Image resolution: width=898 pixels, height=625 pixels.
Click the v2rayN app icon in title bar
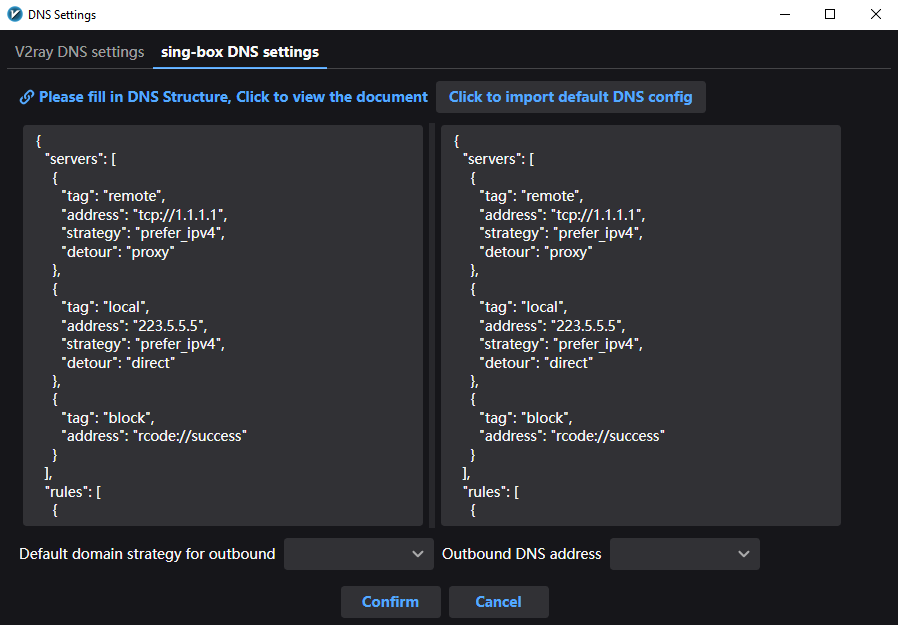pyautogui.click(x=15, y=14)
